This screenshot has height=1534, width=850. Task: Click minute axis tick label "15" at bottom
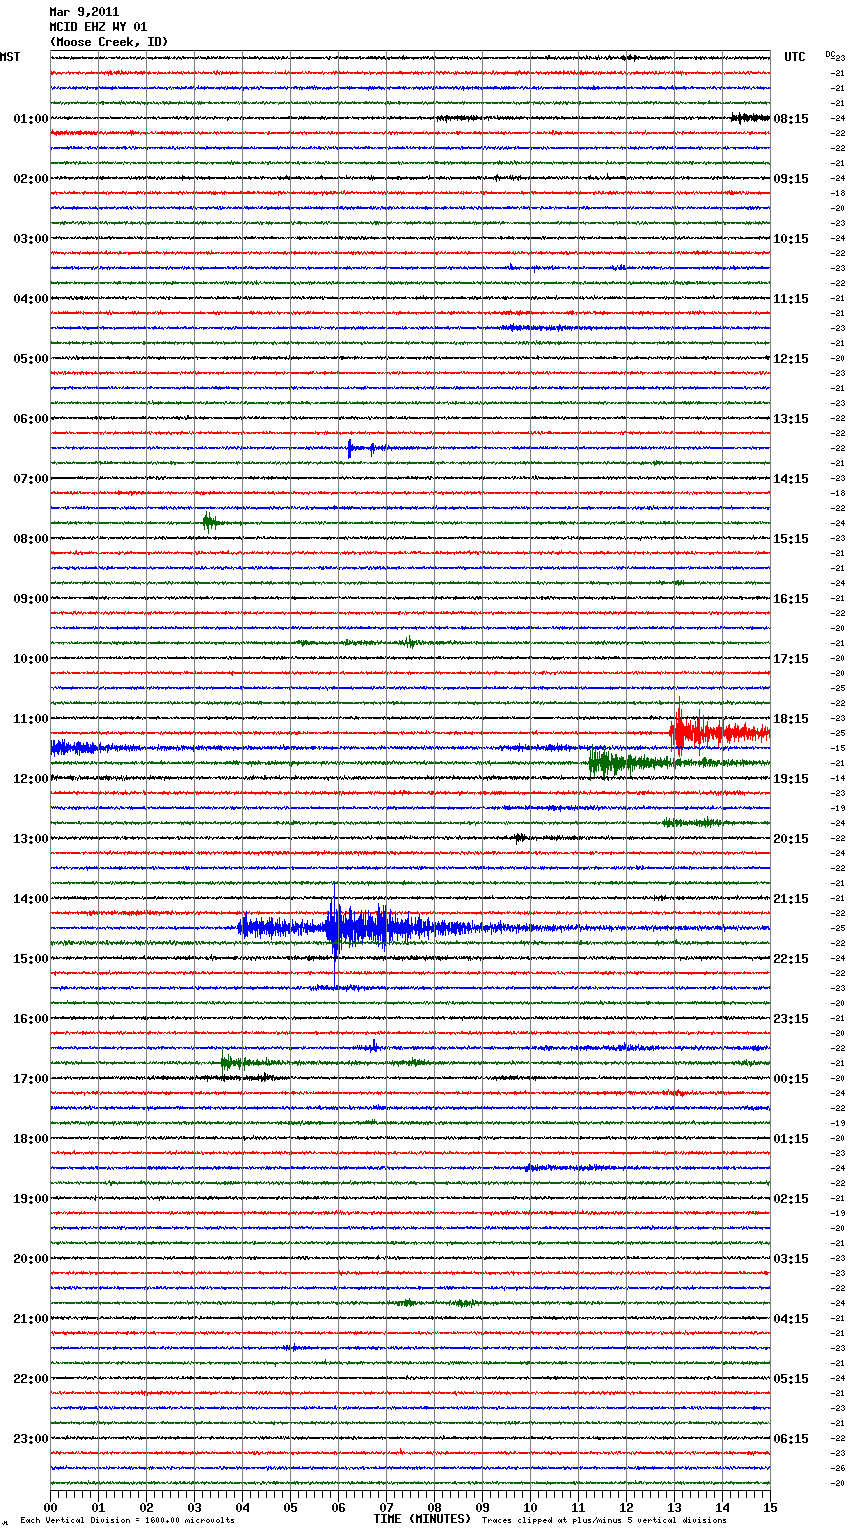[770, 1507]
